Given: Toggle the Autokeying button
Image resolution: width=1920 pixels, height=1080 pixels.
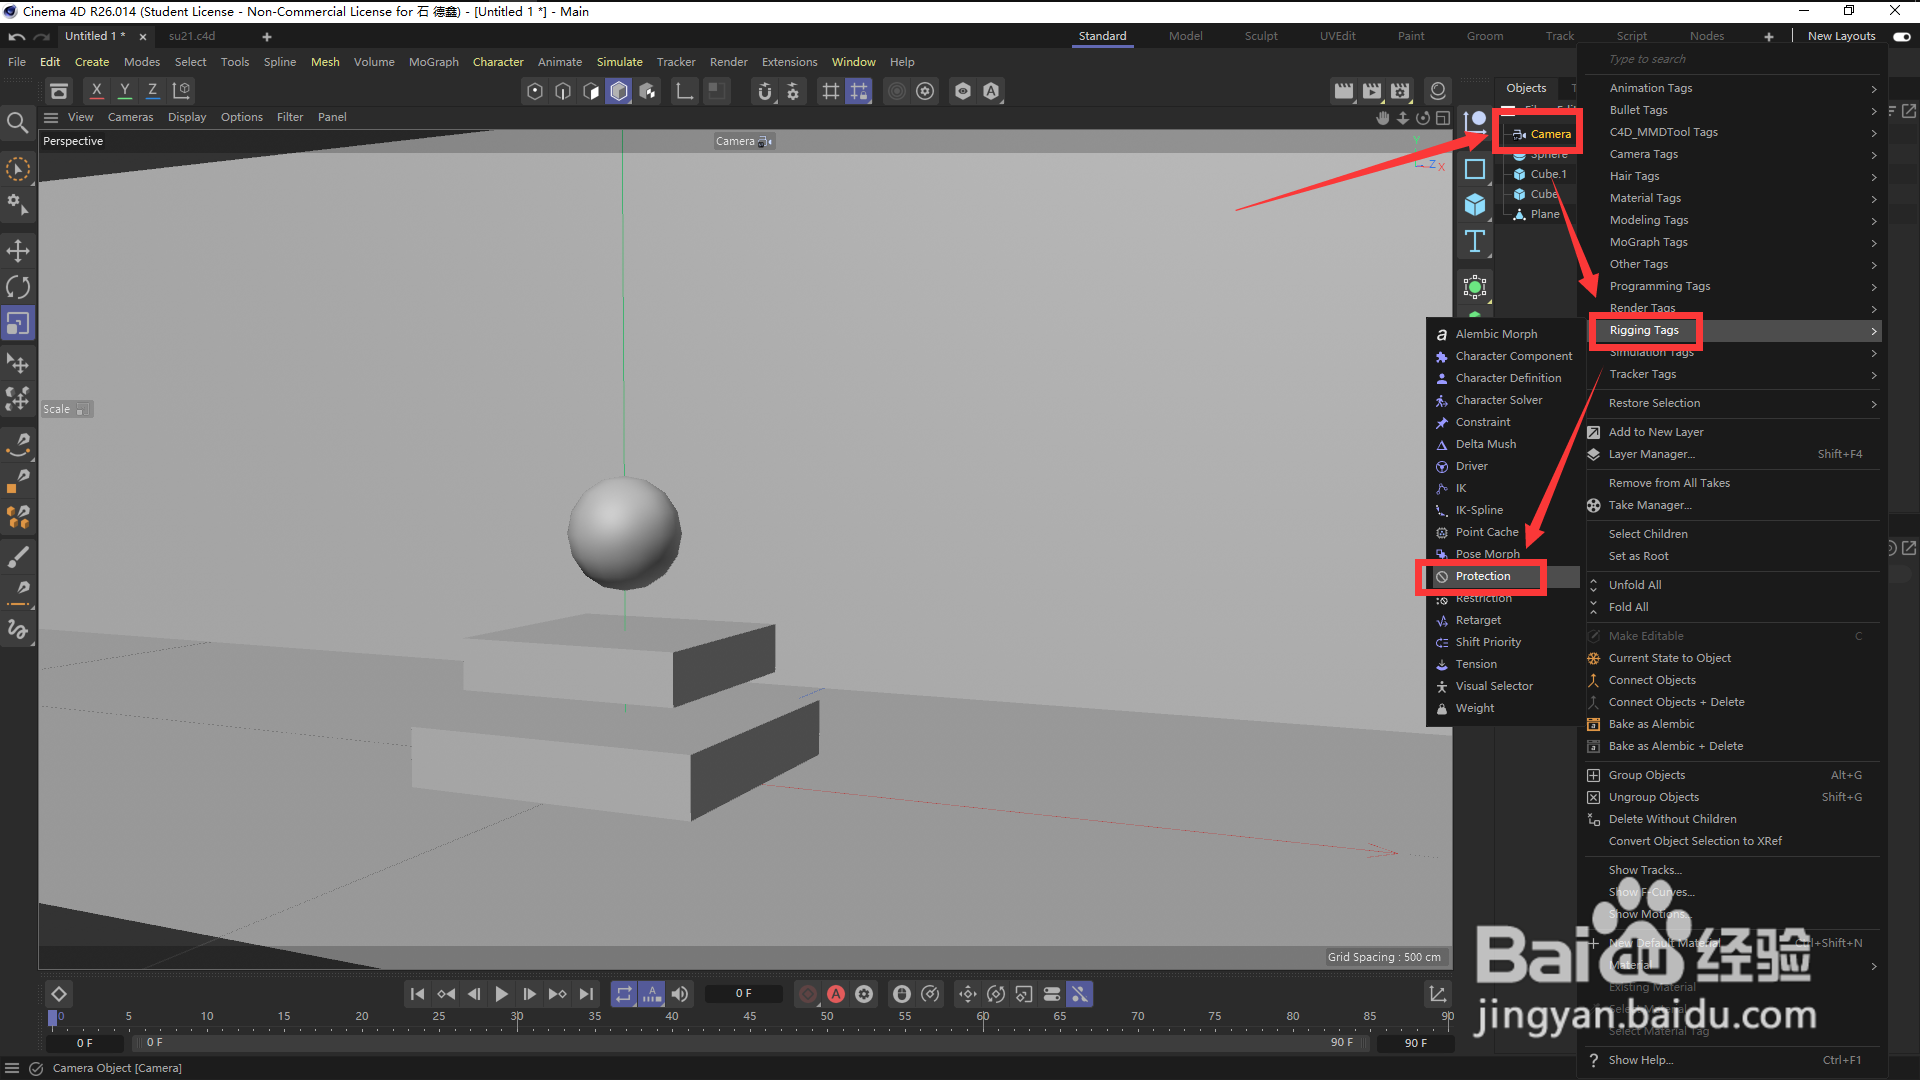Looking at the screenshot, I should click(x=836, y=994).
